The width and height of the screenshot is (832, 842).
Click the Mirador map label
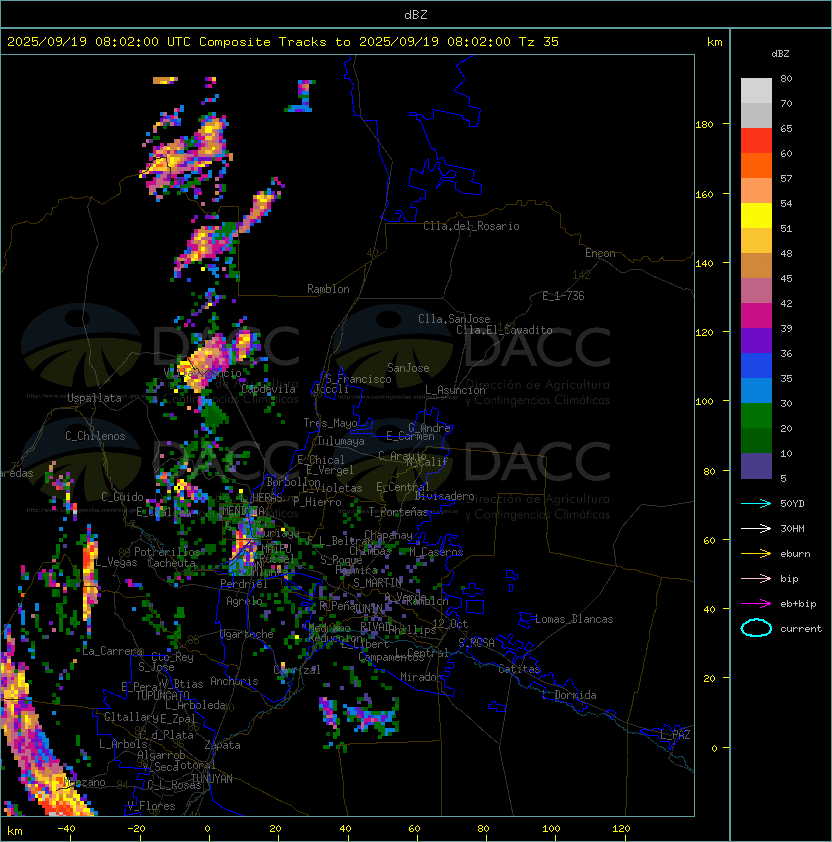(x=422, y=677)
